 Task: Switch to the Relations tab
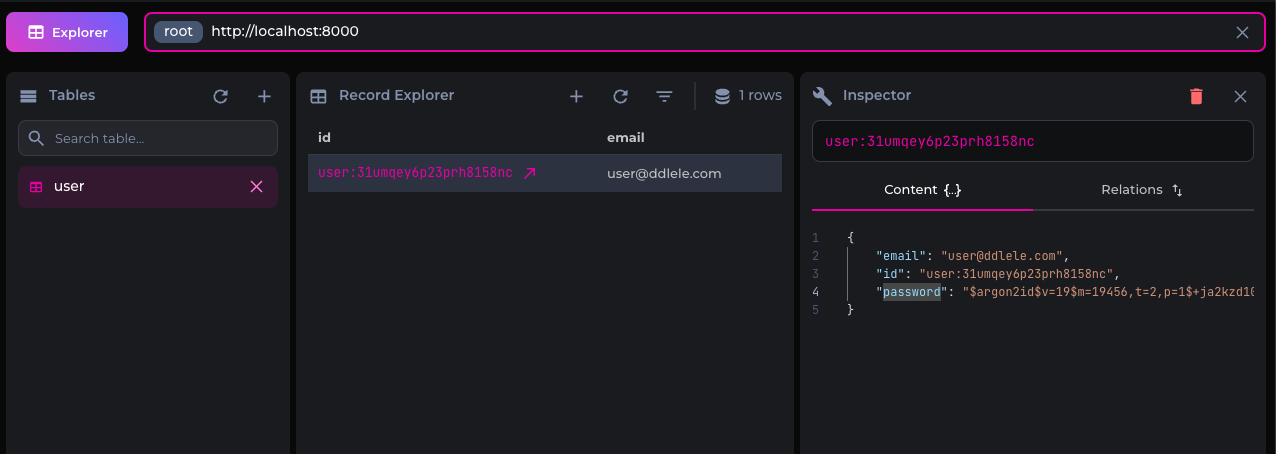[1142, 190]
